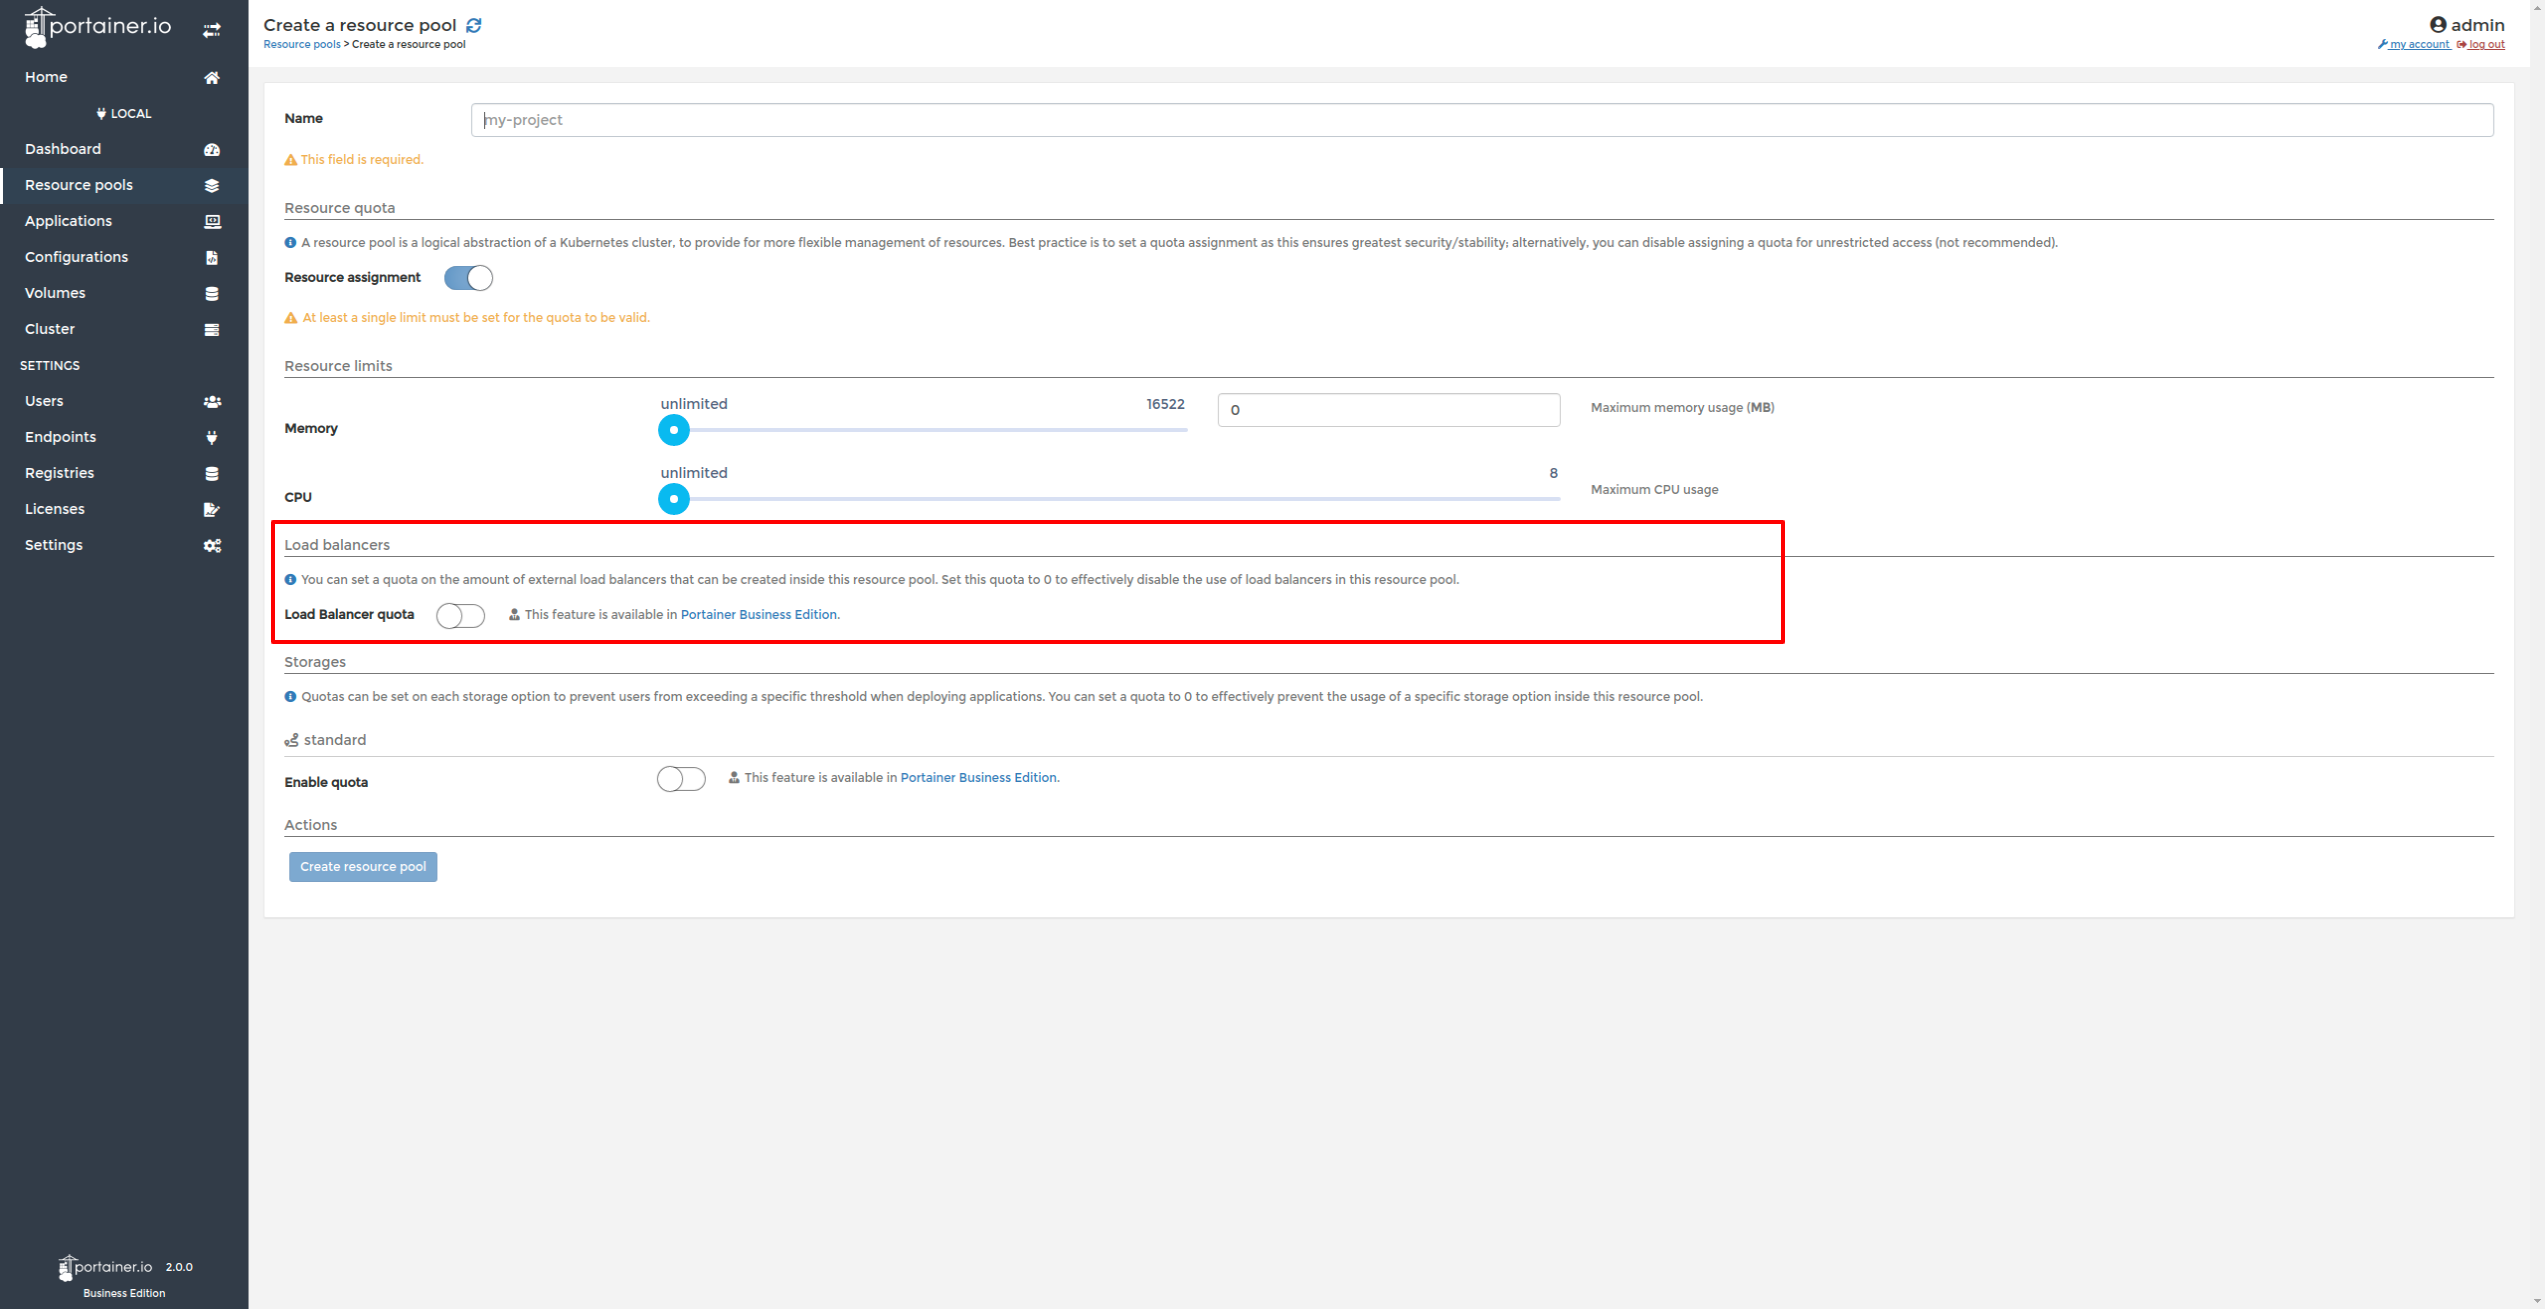Open the Dashboard via its gauge icon

pos(212,149)
